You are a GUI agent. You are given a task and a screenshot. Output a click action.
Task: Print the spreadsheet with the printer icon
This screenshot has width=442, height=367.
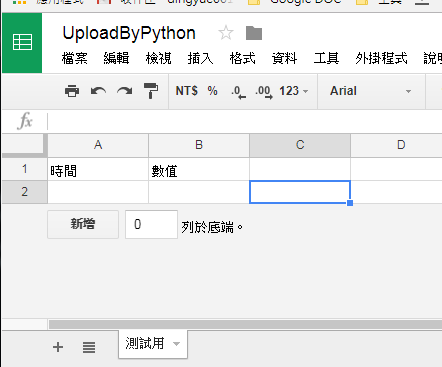tap(72, 91)
